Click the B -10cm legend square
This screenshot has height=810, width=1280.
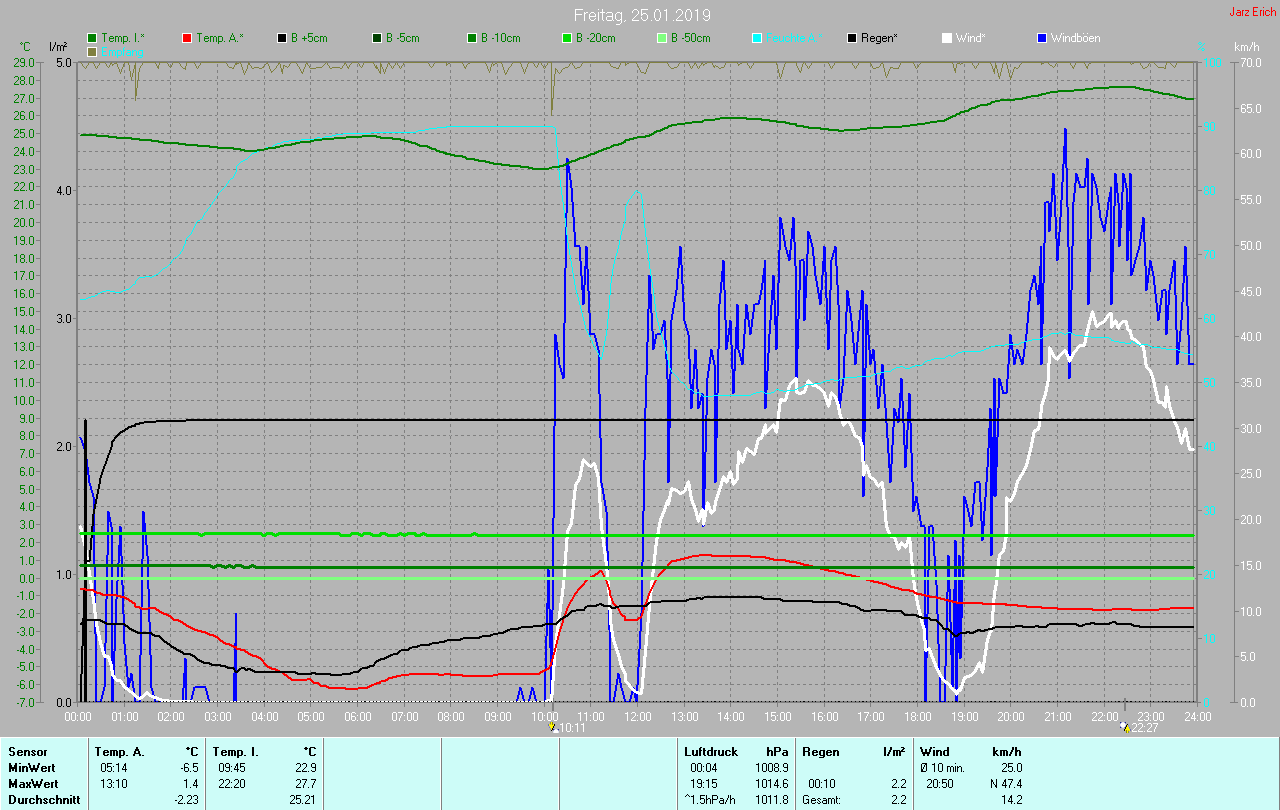tap(472, 38)
